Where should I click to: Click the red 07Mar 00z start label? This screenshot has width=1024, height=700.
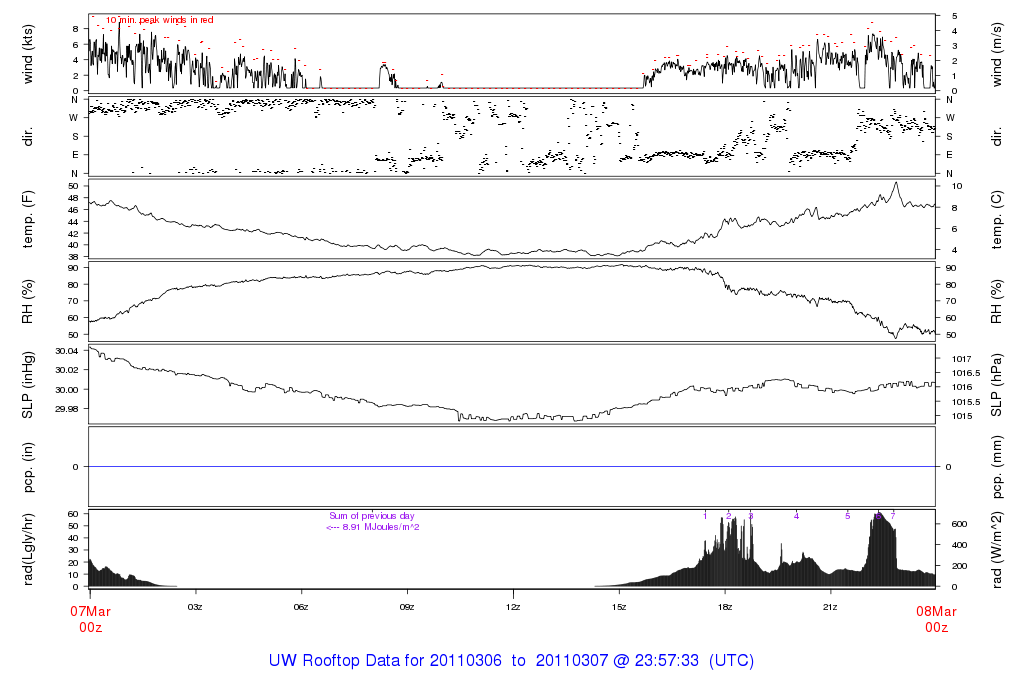coord(89,619)
